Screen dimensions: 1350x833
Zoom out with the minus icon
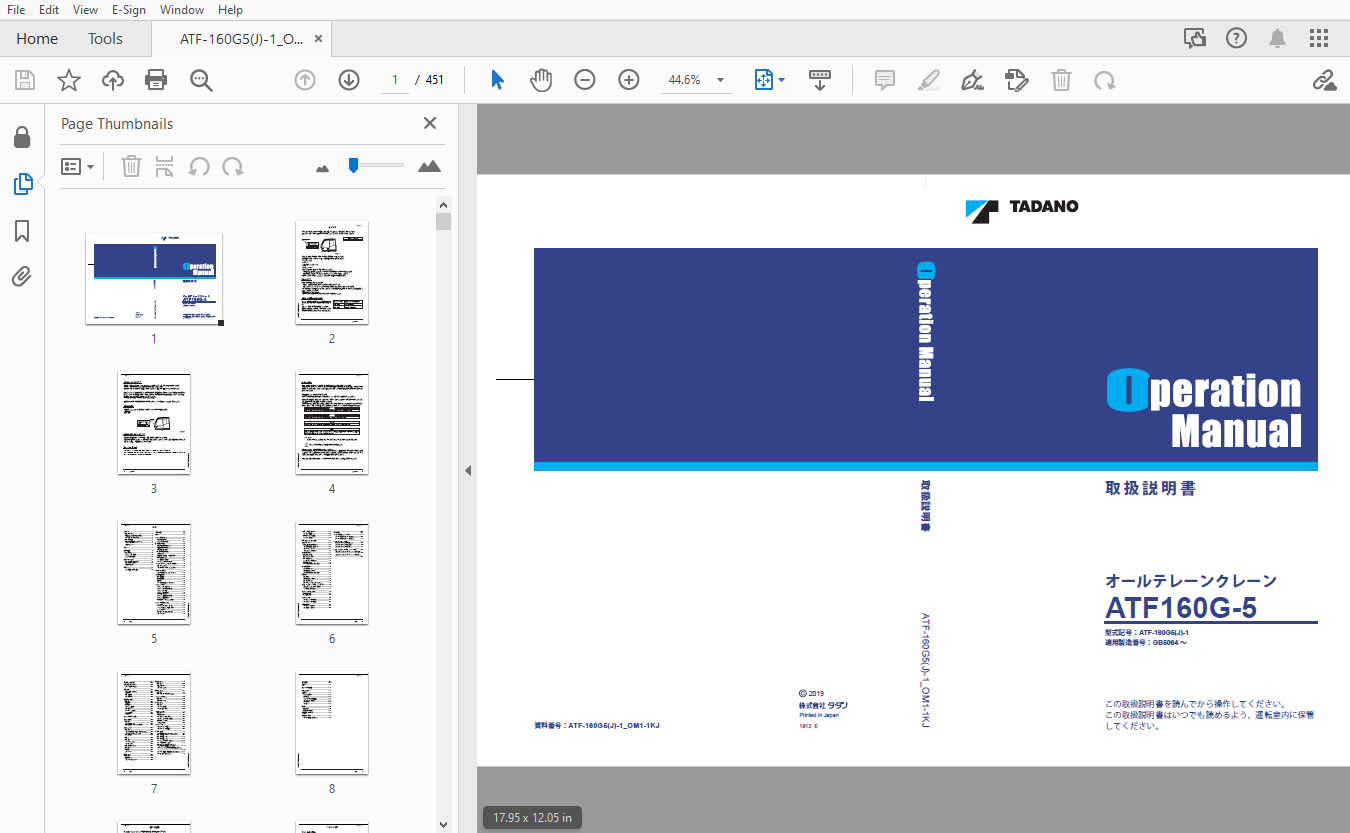tap(585, 80)
